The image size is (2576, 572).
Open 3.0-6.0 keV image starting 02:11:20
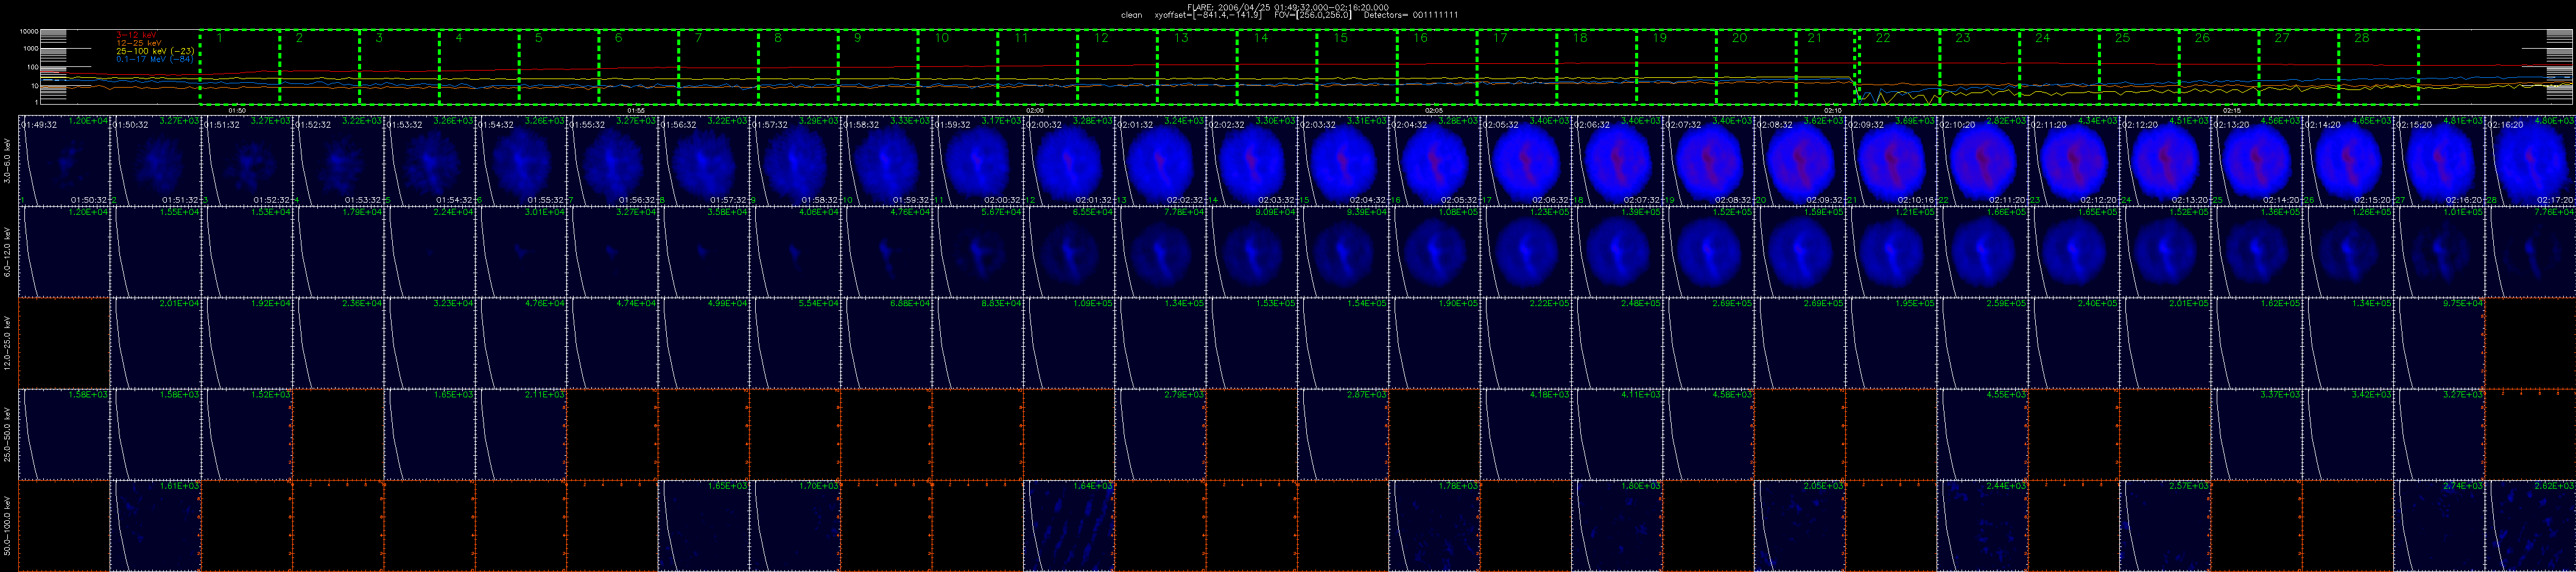point(2074,161)
